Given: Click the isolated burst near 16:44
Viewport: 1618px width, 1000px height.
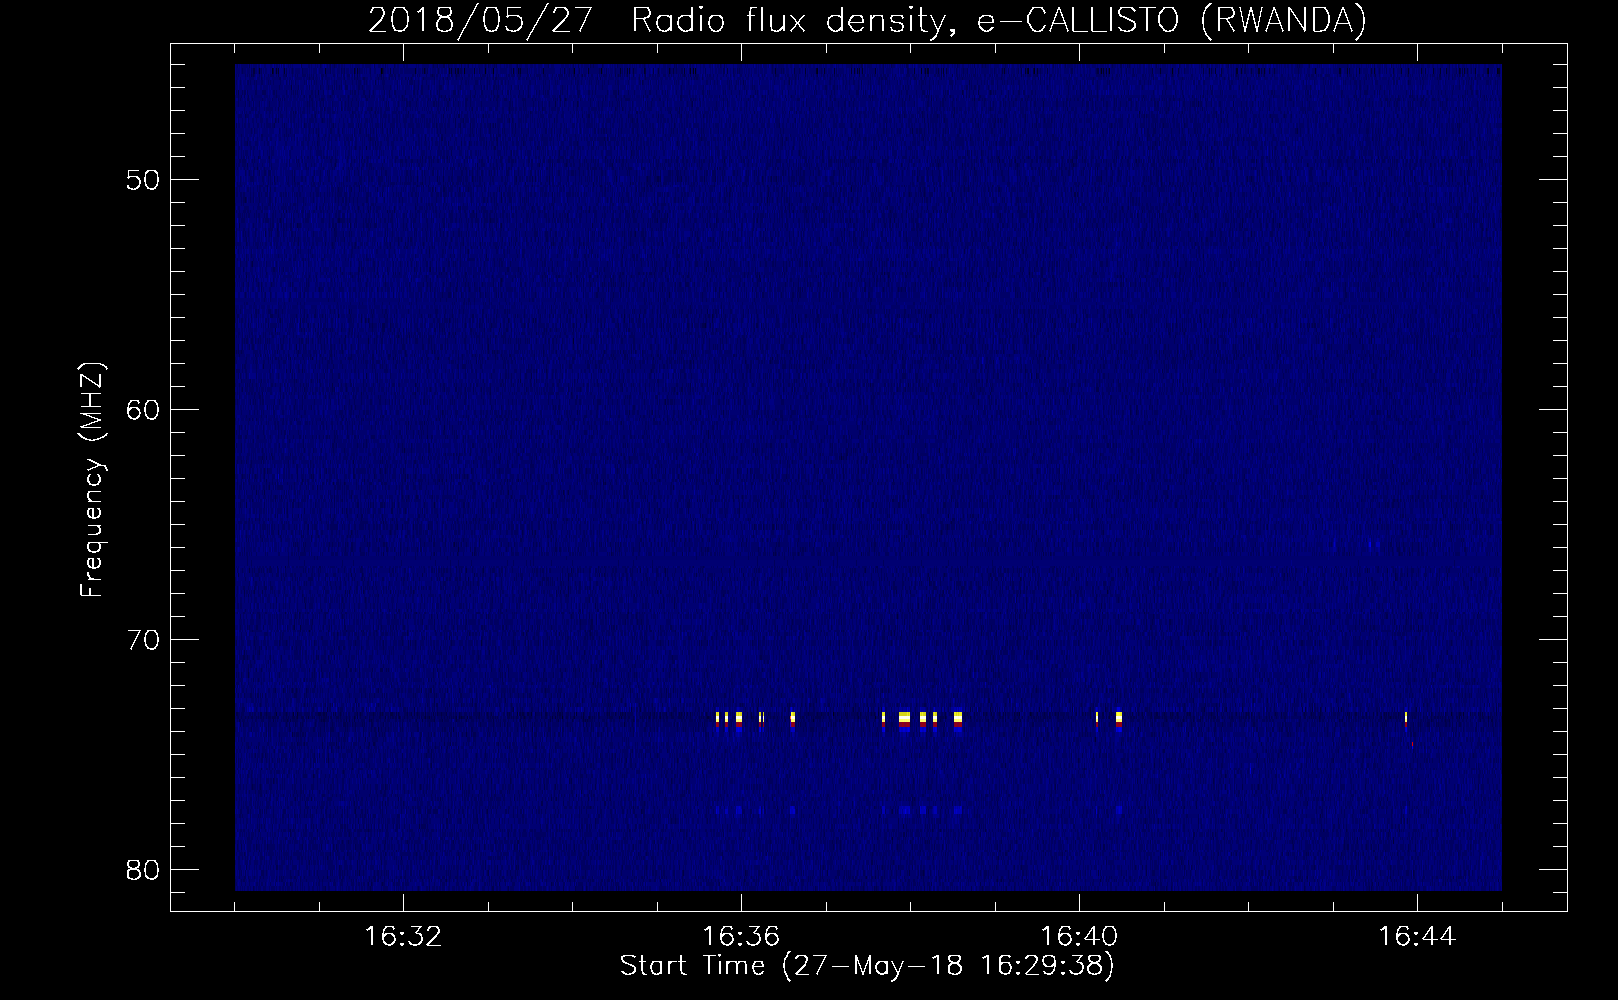Looking at the screenshot, I should click(1406, 719).
